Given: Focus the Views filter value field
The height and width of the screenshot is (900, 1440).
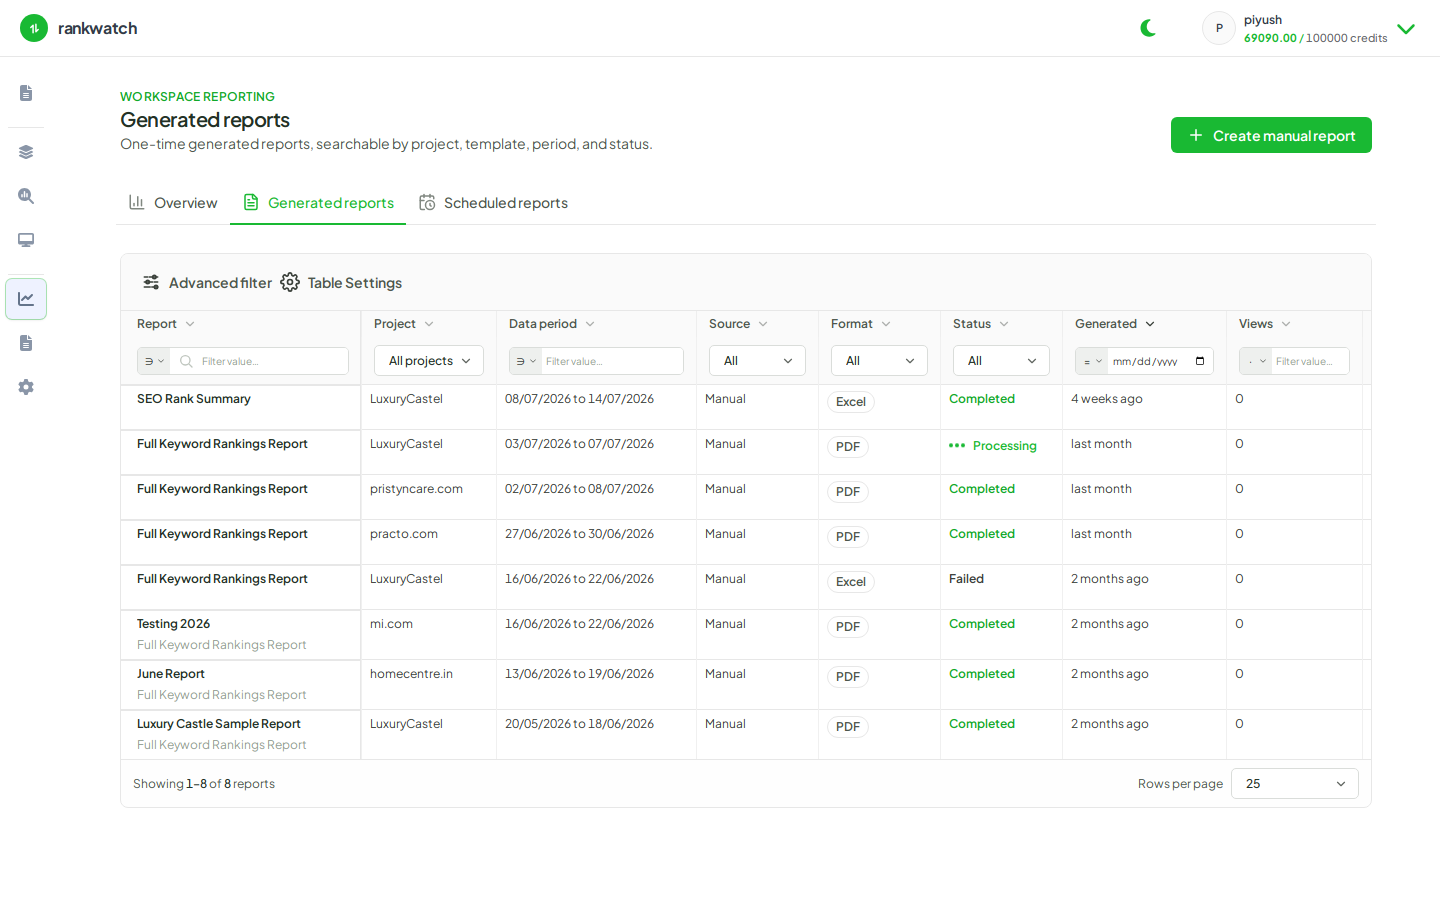Looking at the screenshot, I should (x=1310, y=361).
